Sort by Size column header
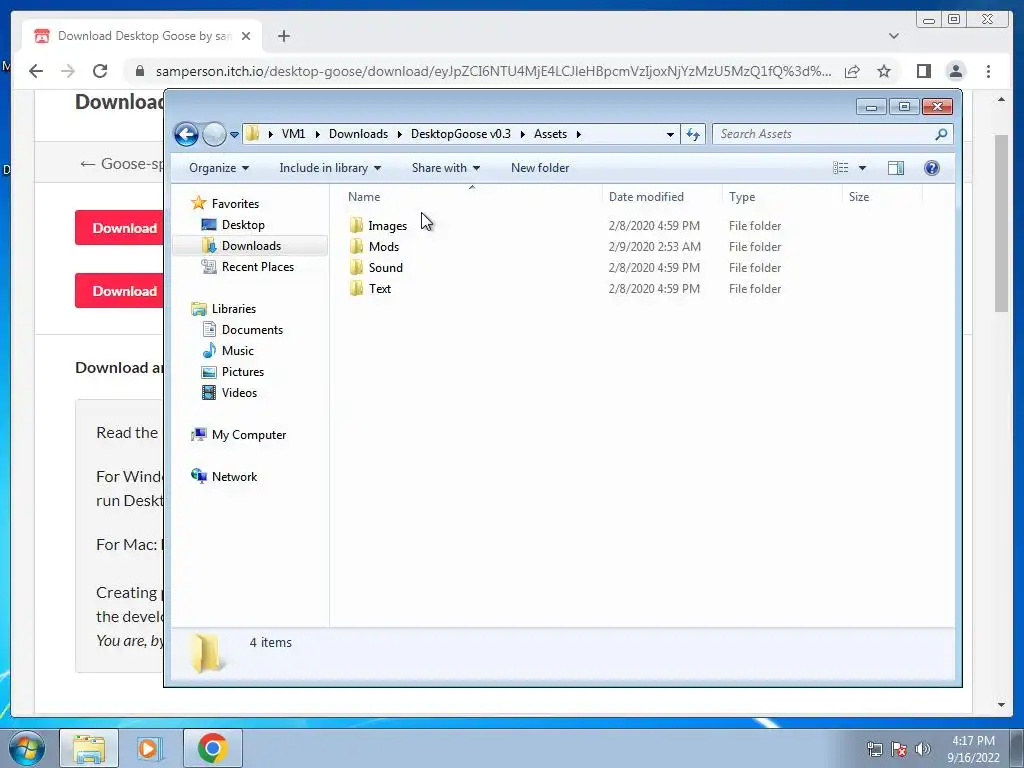Screen dimensions: 1024x768 pos(882,197)
